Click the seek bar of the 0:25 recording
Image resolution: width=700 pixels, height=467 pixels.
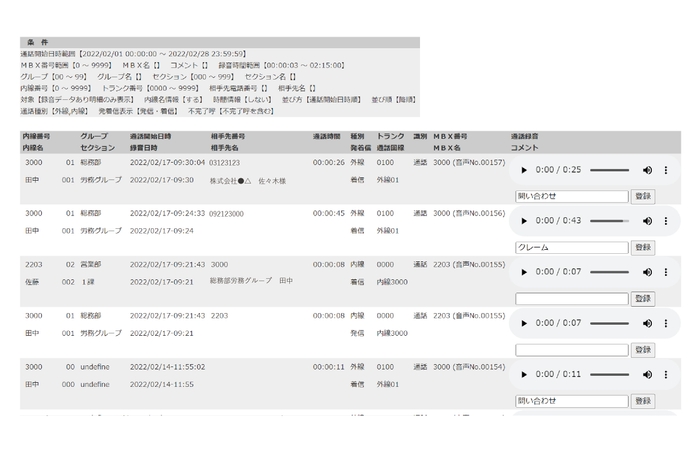609,170
